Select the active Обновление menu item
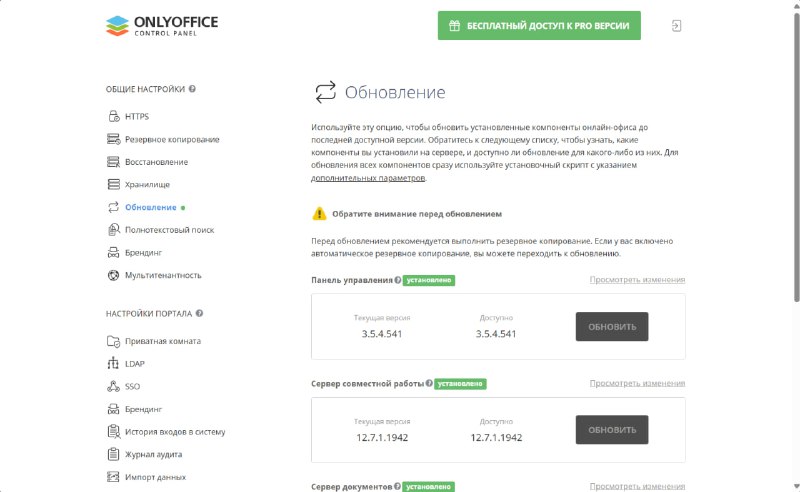 (x=151, y=207)
